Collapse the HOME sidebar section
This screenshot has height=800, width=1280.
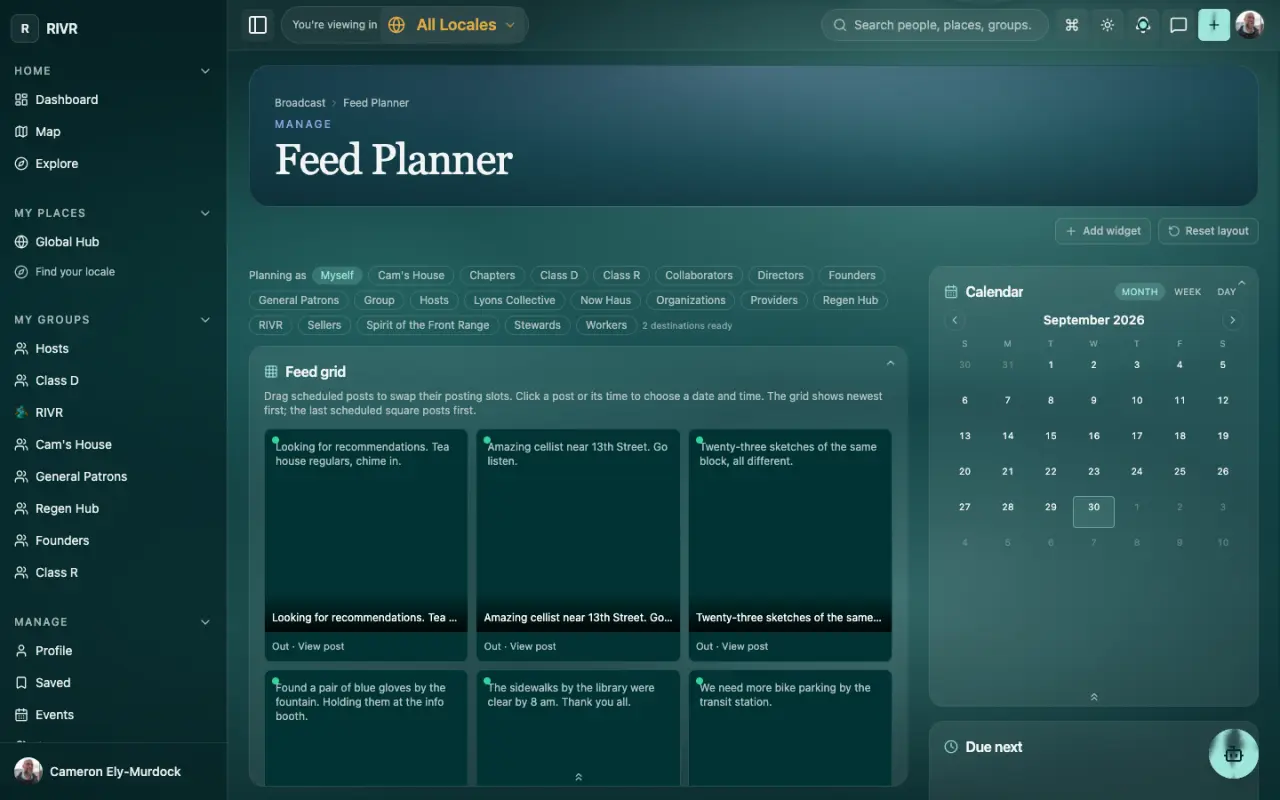point(205,71)
